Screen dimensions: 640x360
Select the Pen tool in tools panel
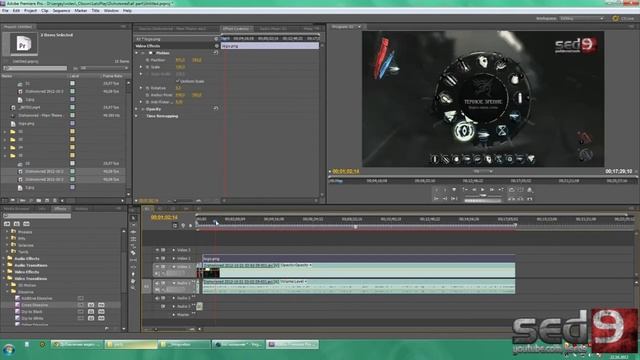pyautogui.click(x=133, y=274)
